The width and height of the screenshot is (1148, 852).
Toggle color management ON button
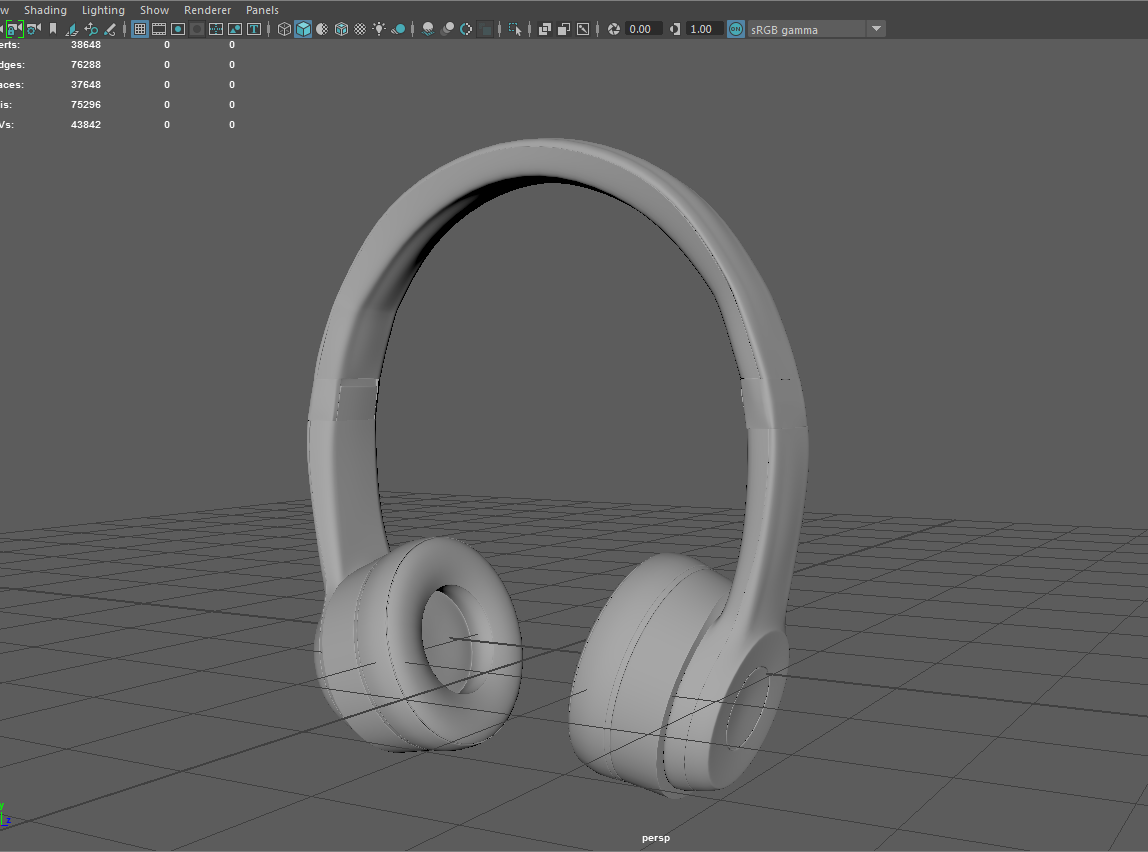point(736,29)
